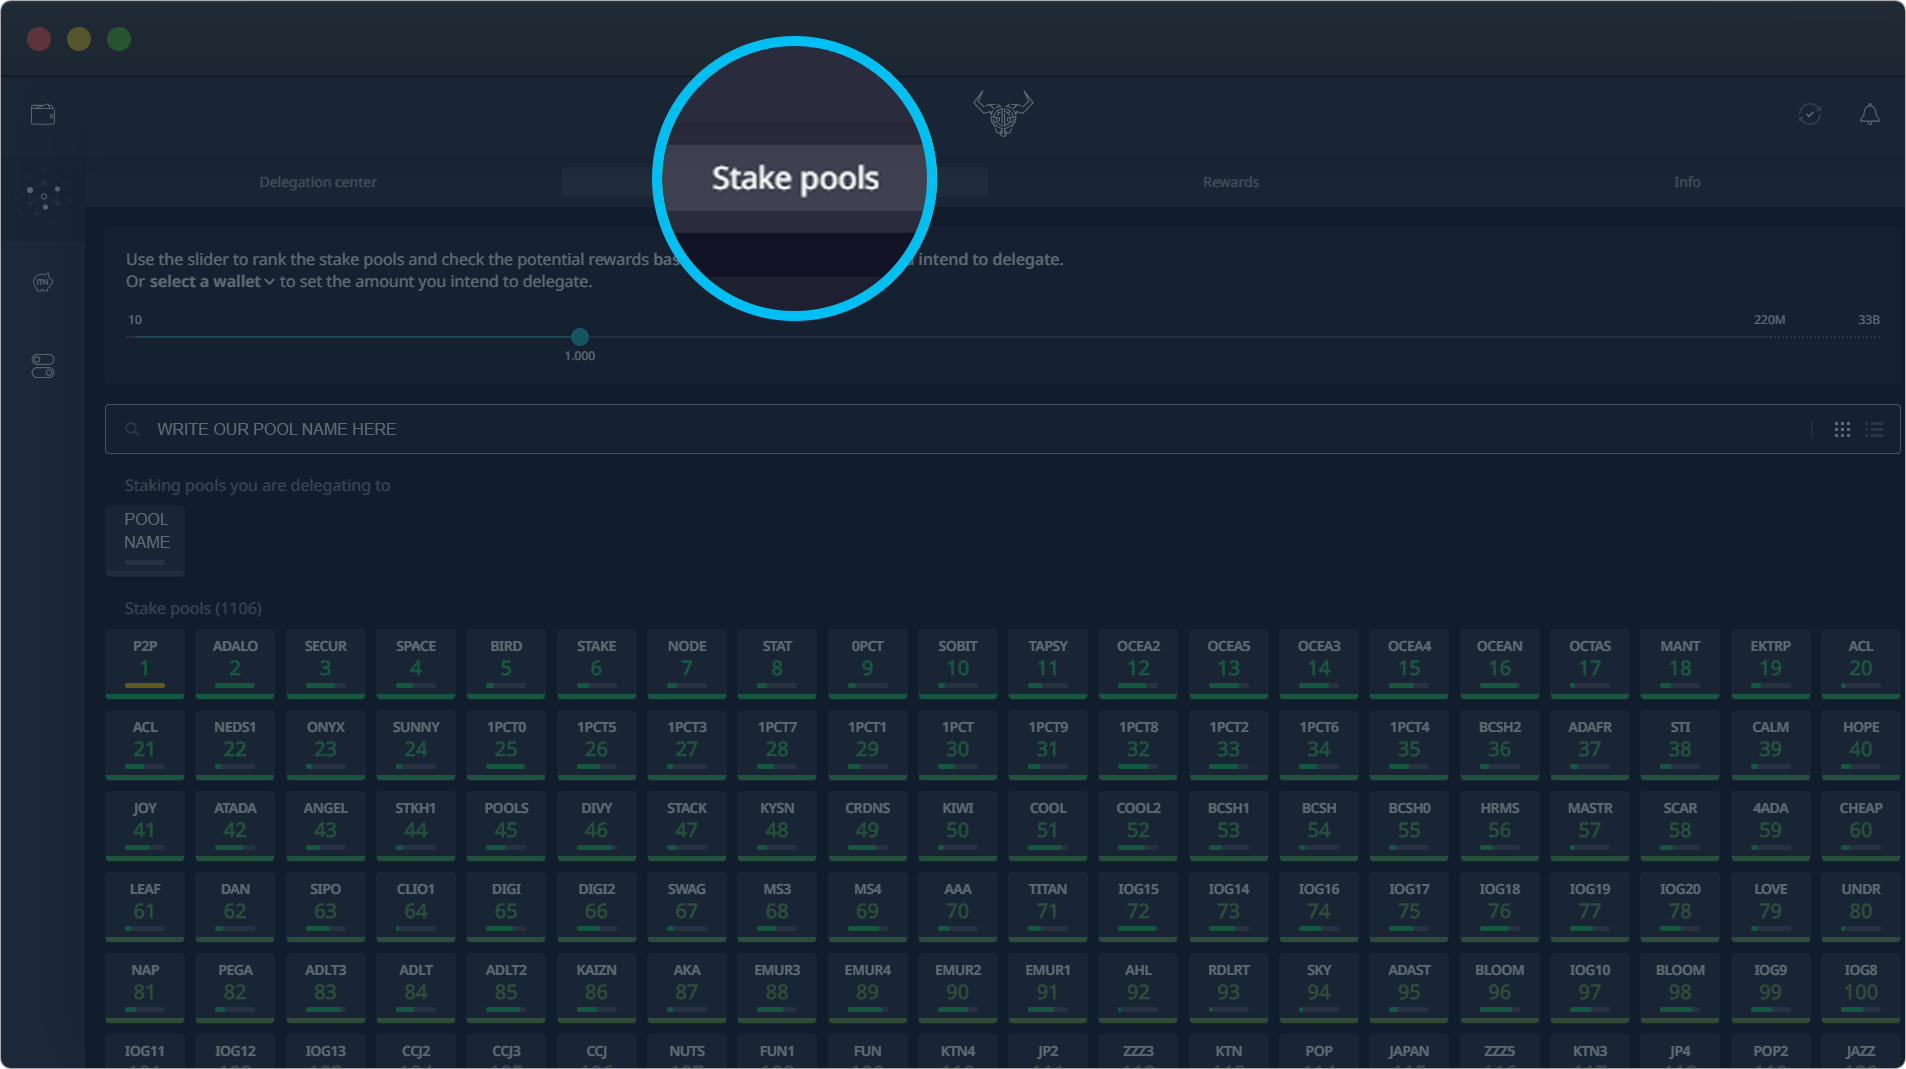The height and width of the screenshot is (1069, 1906).
Task: Open stake pool LEAF ranked 61
Action: click(145, 907)
